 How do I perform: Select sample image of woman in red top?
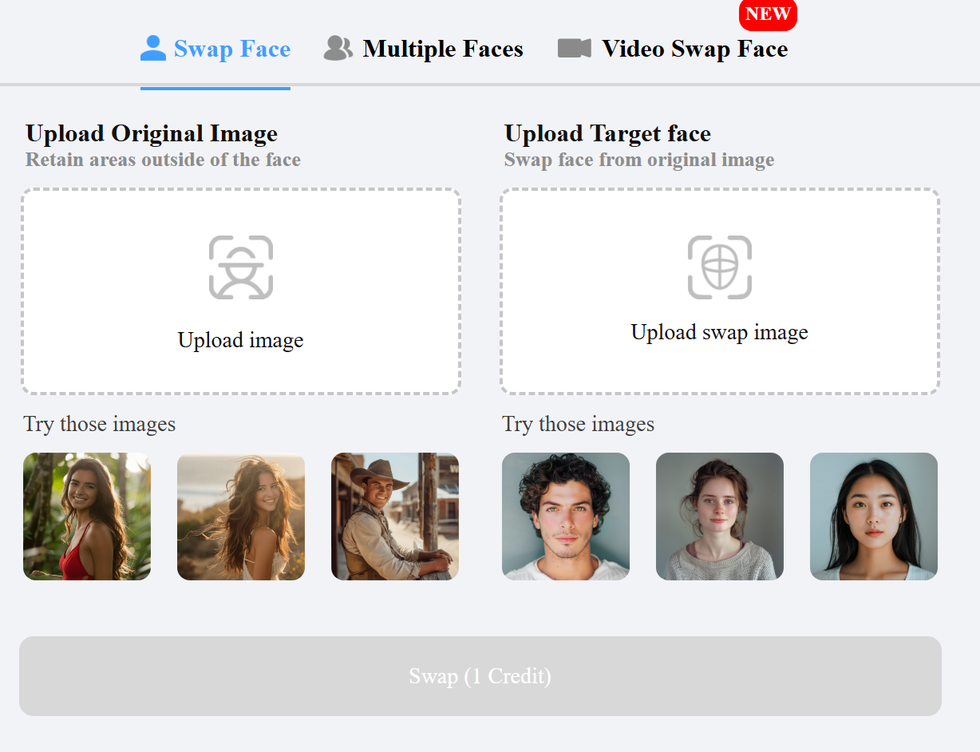[87, 516]
